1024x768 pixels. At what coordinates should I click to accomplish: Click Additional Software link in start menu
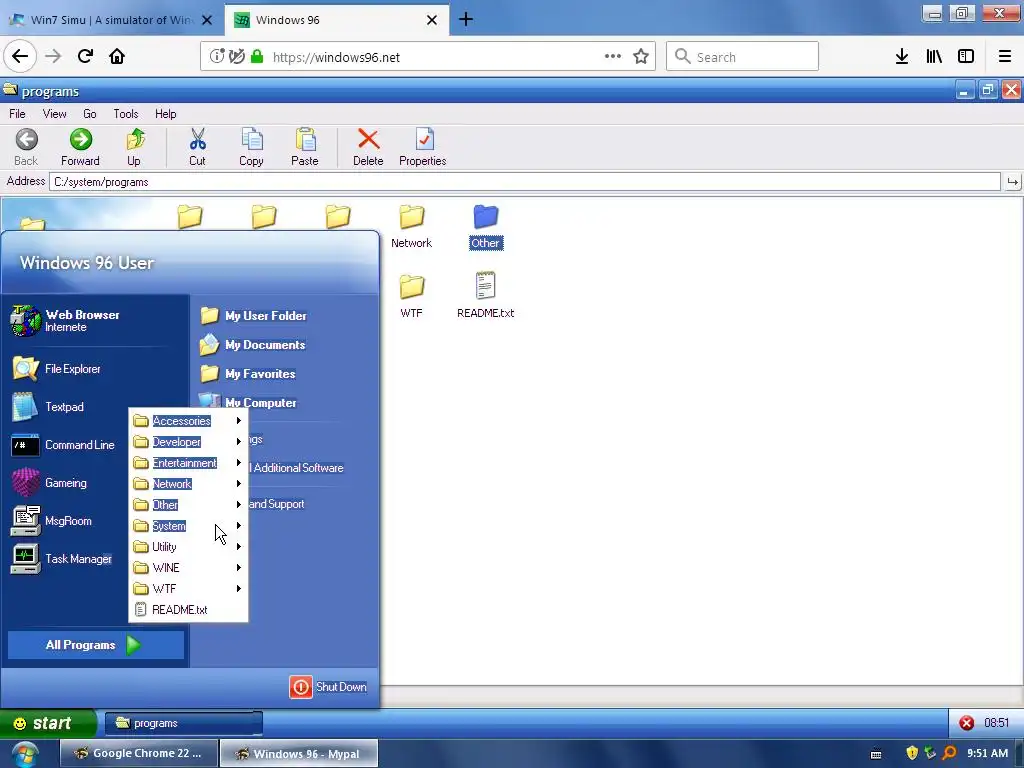pyautogui.click(x=298, y=468)
